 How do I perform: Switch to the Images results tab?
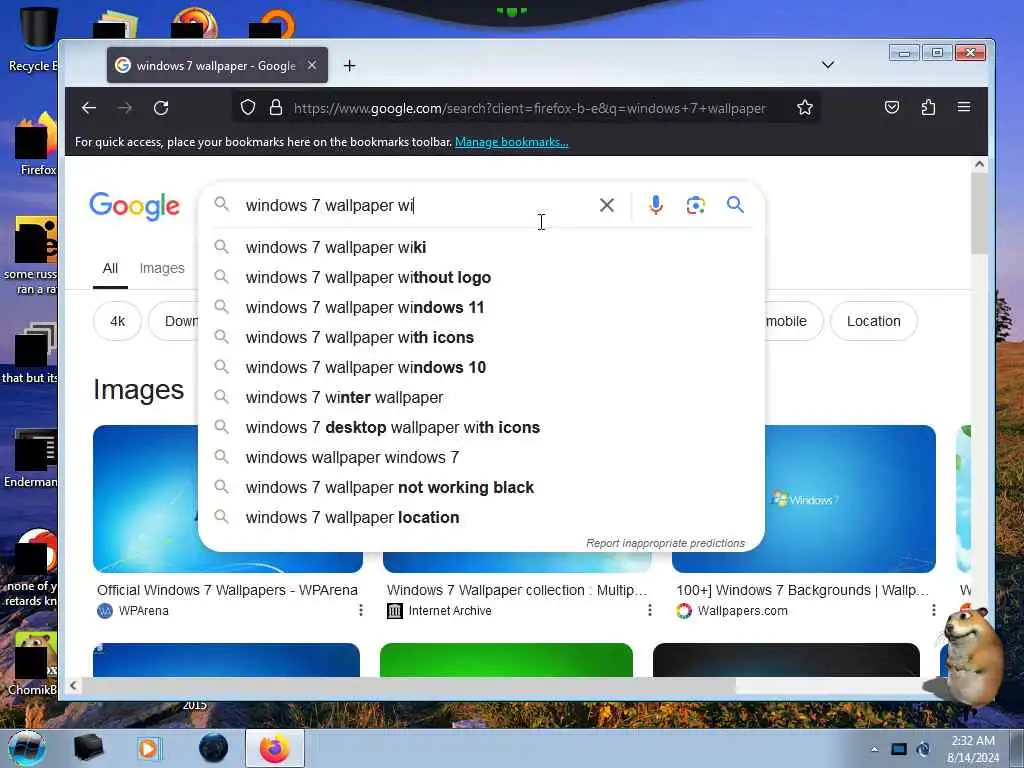162,268
